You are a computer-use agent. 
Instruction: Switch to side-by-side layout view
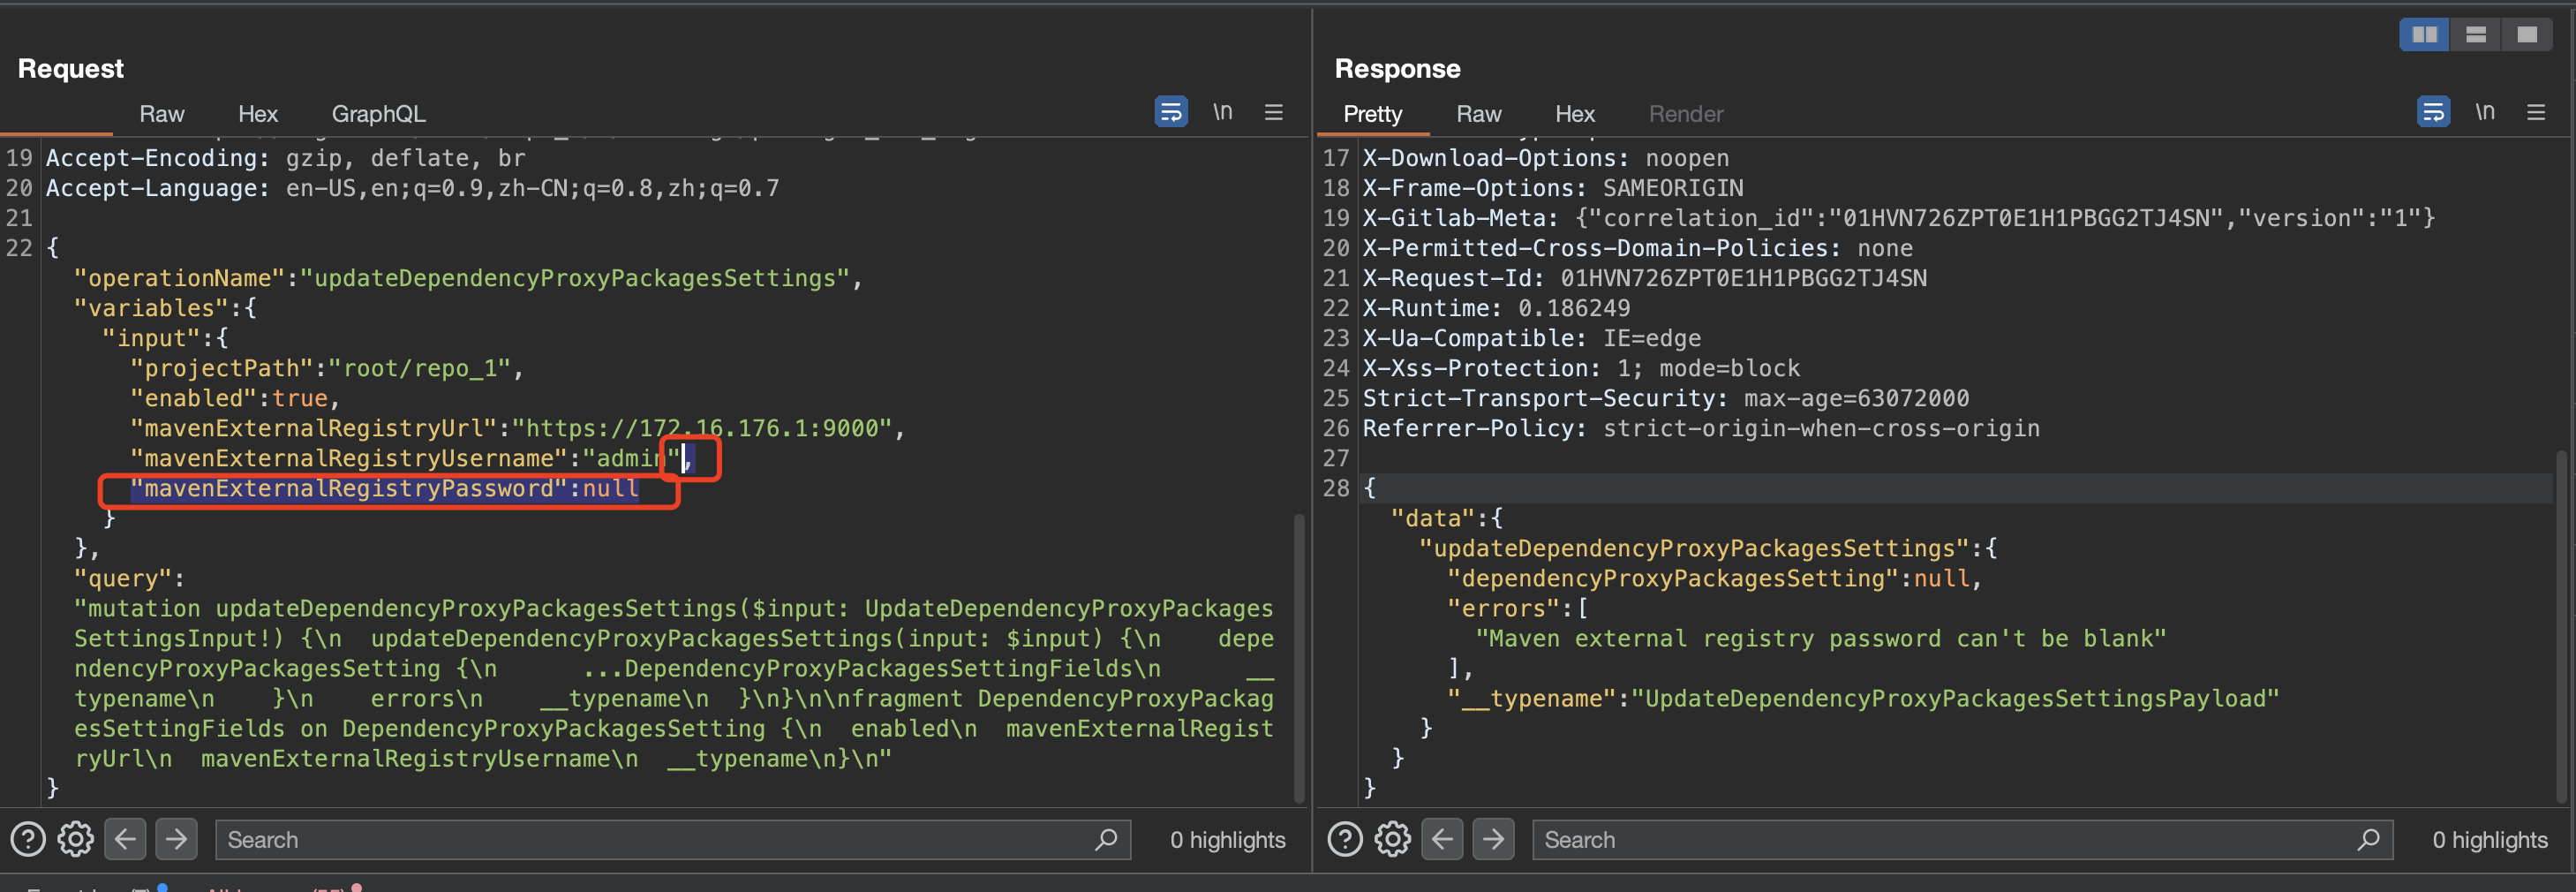(2424, 35)
